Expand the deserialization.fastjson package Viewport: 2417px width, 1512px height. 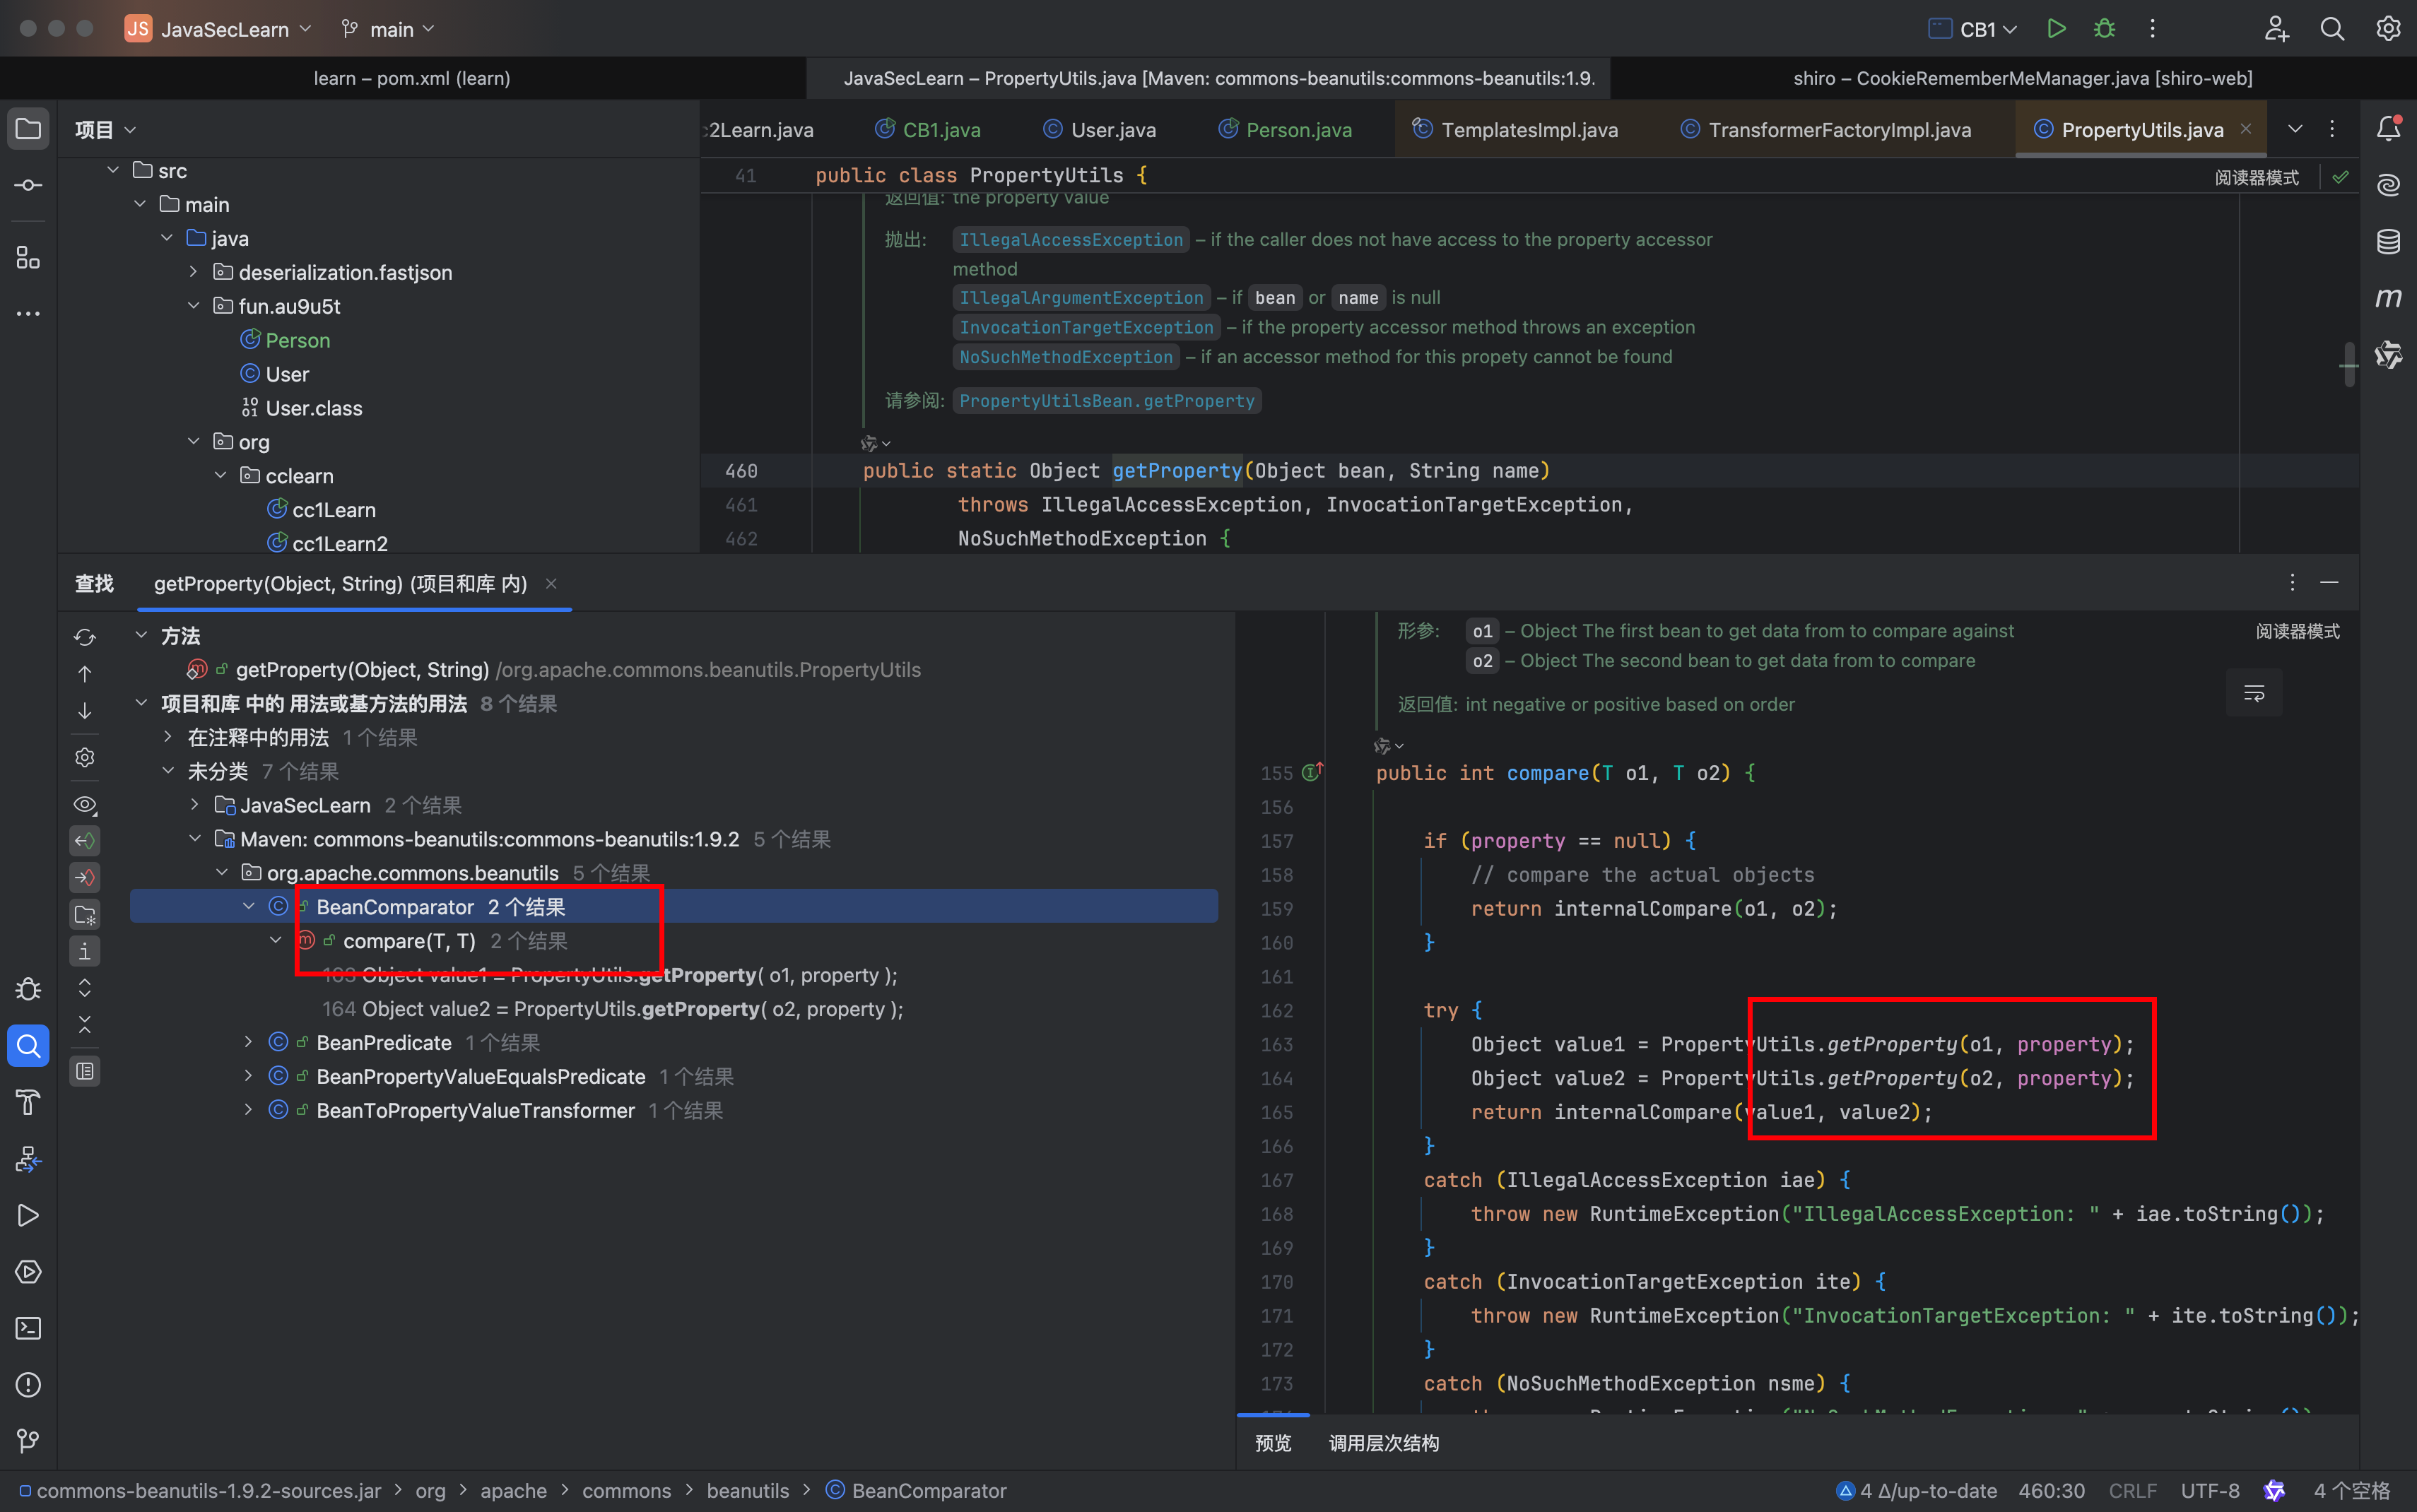point(193,271)
